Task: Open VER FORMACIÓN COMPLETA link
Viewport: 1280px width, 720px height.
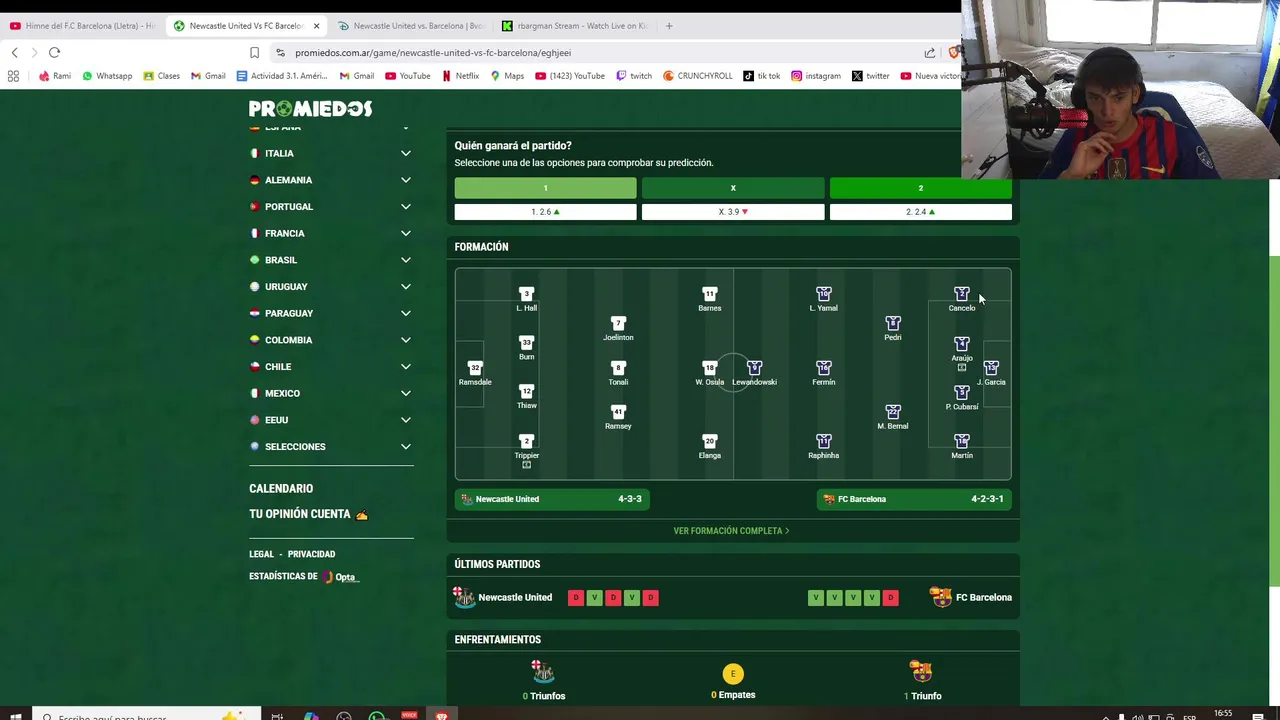Action: click(x=731, y=531)
